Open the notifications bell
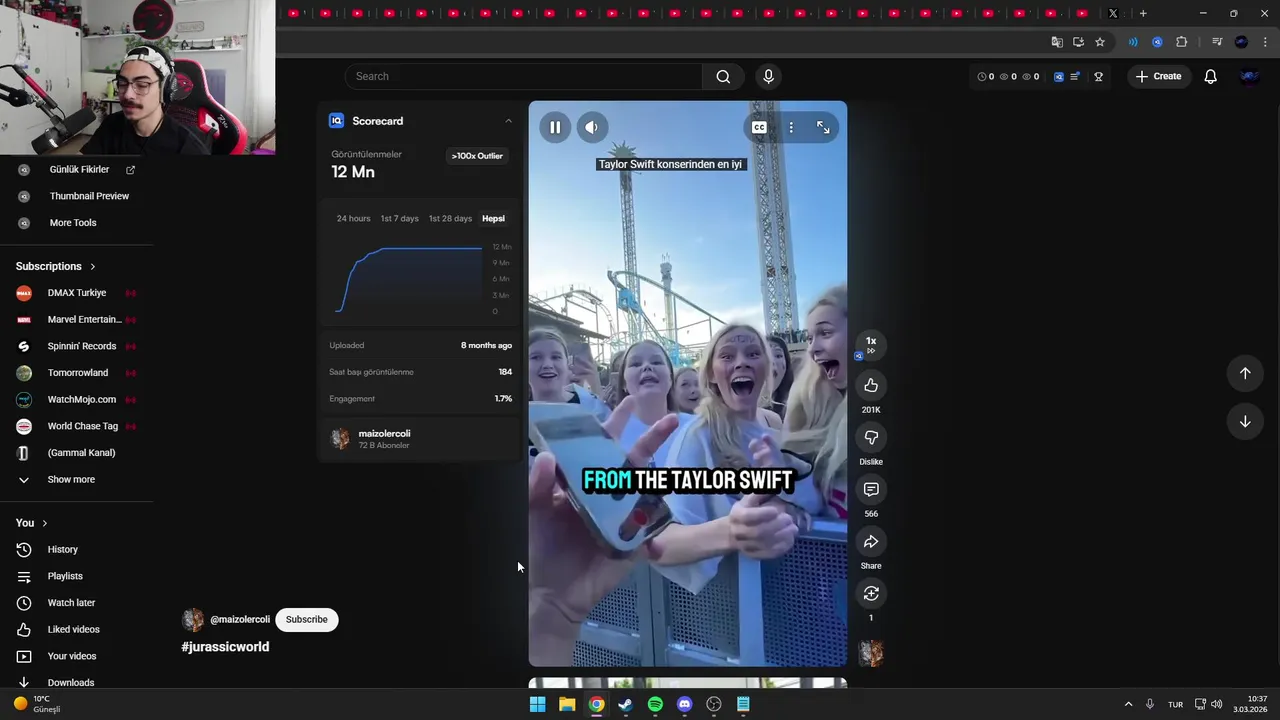 pyautogui.click(x=1210, y=76)
